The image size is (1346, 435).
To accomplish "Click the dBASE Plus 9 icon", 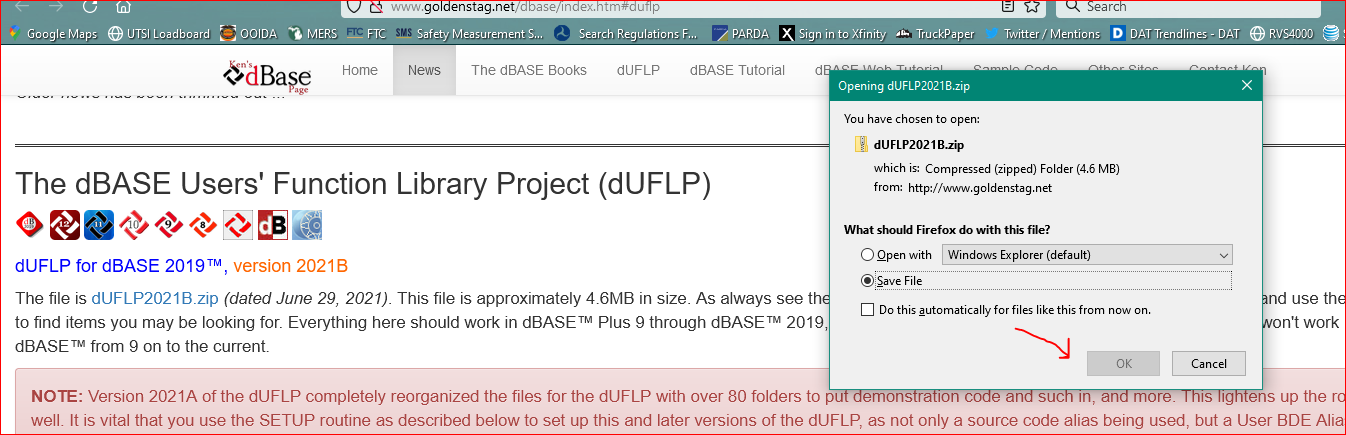I will tap(169, 225).
